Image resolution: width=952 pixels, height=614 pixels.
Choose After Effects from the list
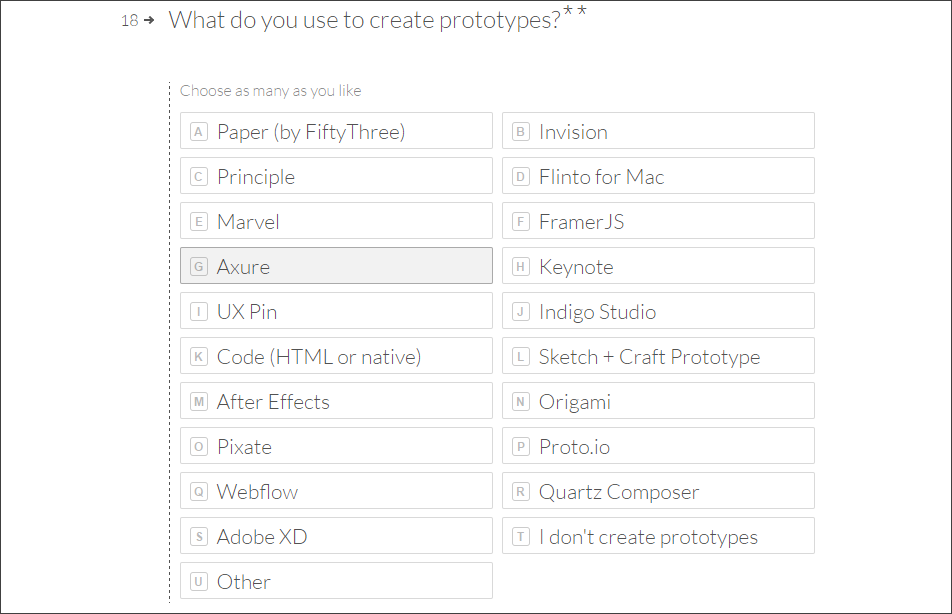tap(336, 401)
